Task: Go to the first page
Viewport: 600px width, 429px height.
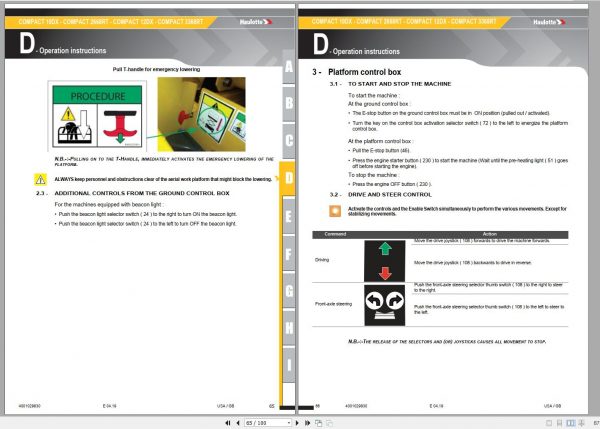Action: click(228, 423)
